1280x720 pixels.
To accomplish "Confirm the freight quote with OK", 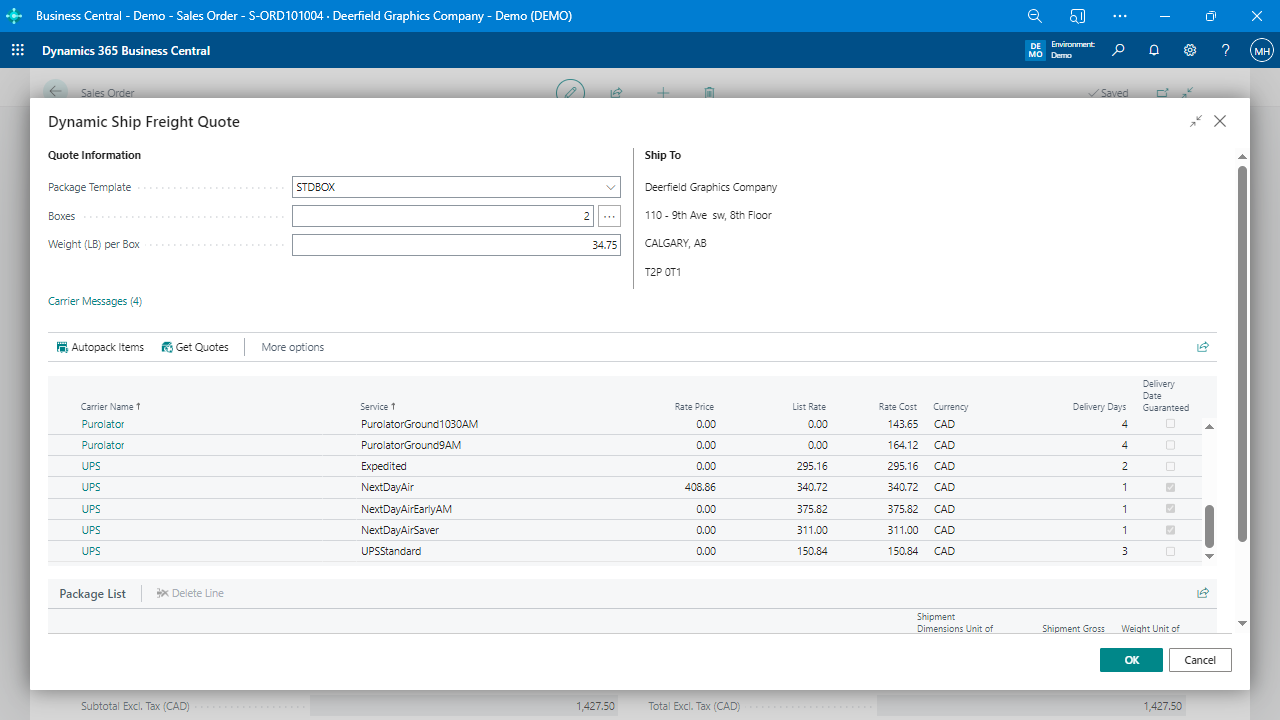I will coord(1130,660).
